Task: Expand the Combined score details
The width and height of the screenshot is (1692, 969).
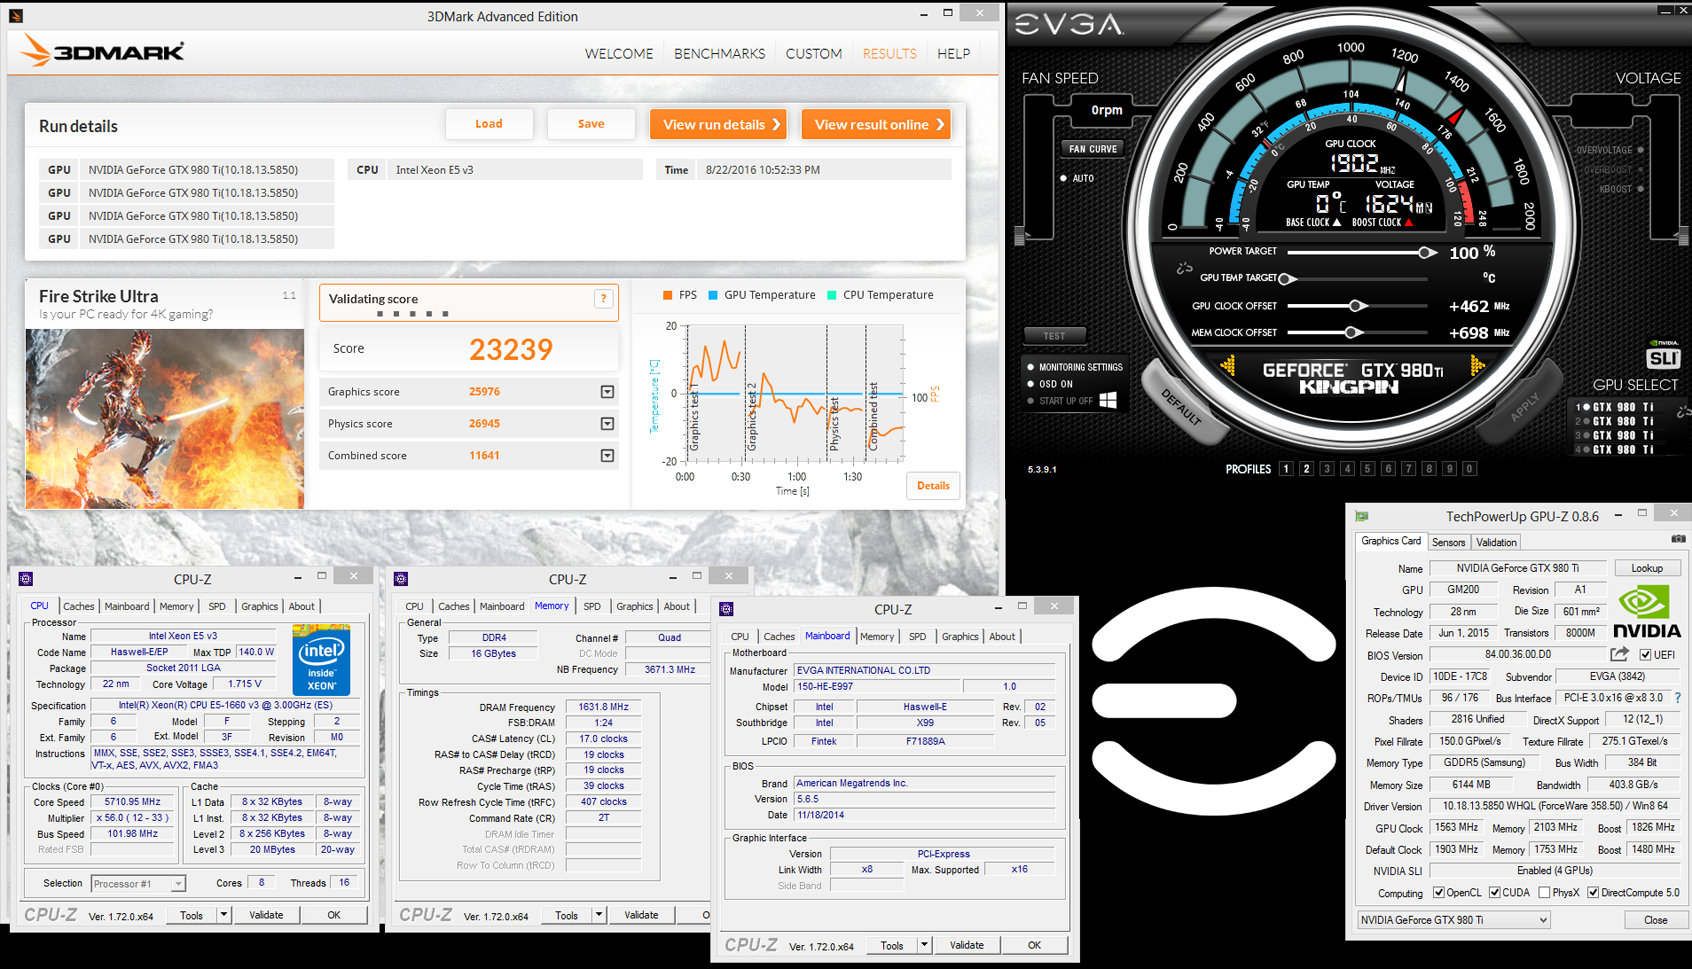Action: (607, 456)
